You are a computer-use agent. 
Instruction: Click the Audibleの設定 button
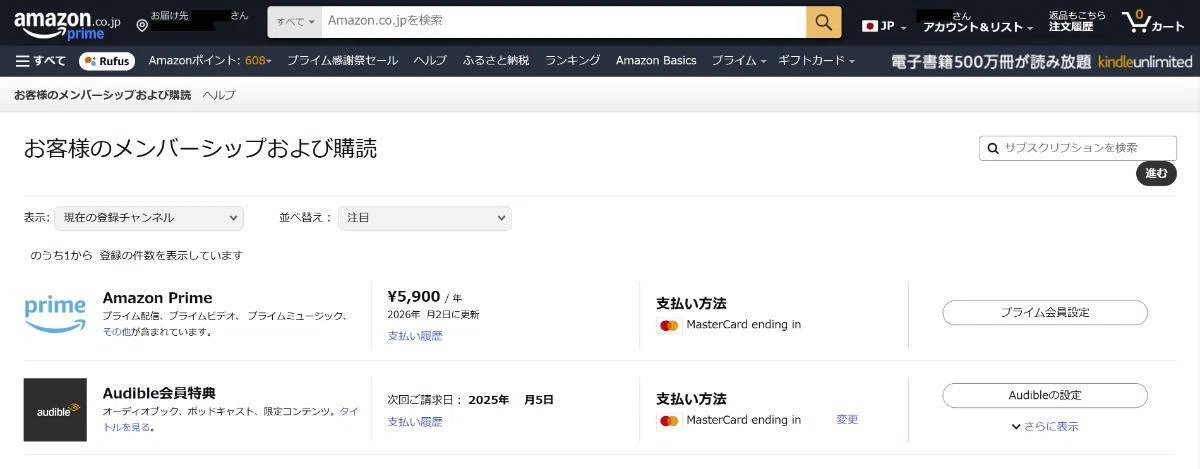pos(1045,395)
